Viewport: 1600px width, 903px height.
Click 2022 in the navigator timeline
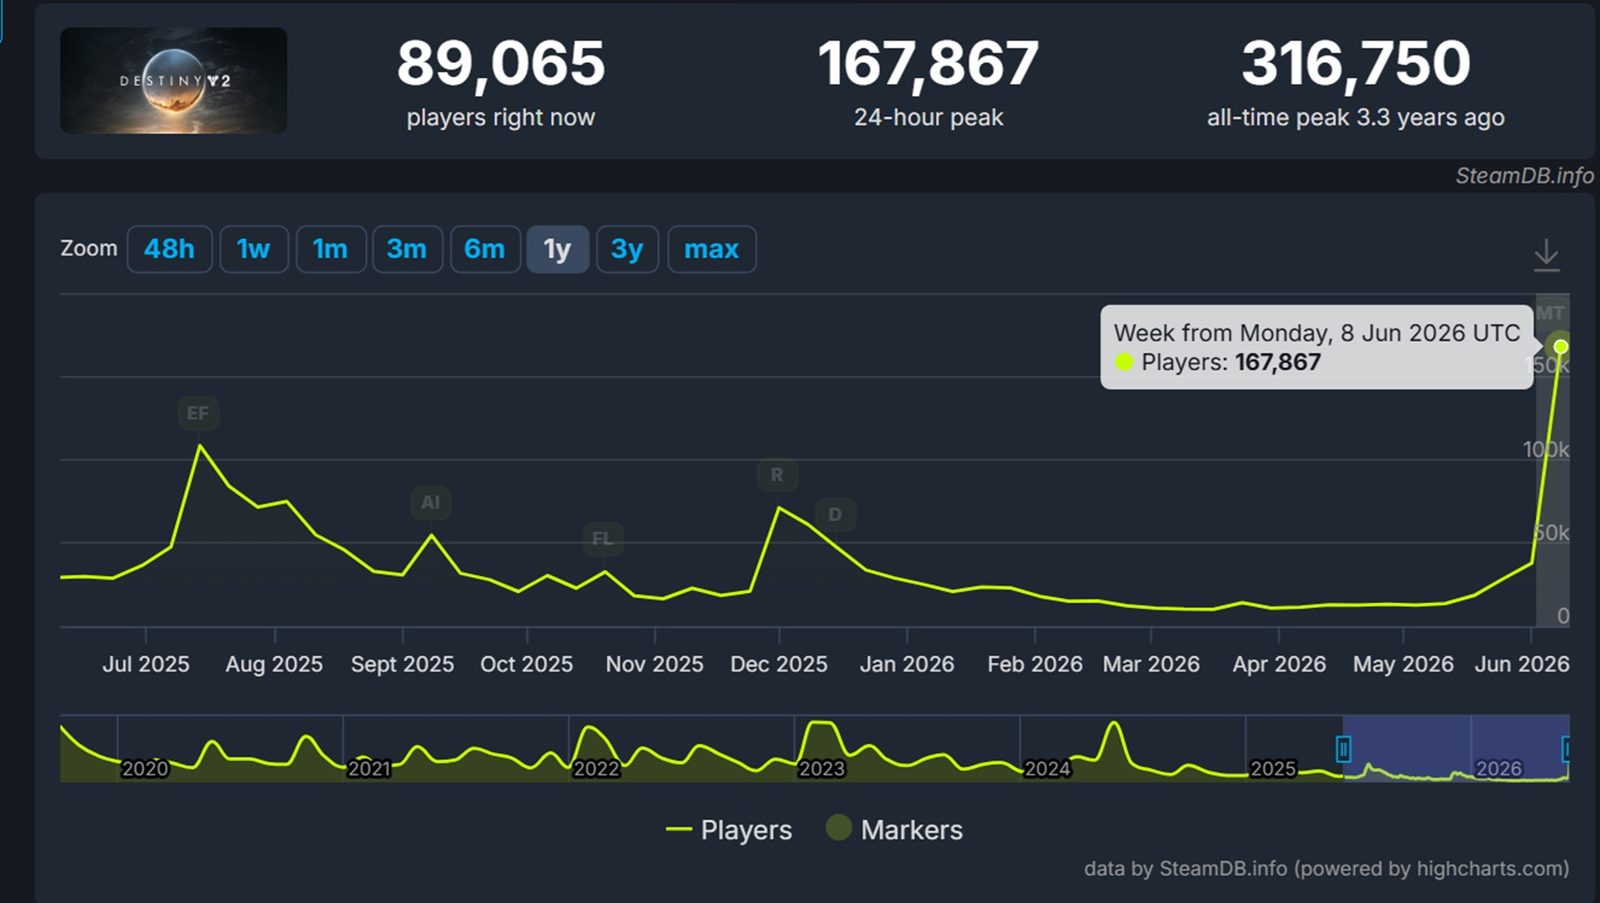click(596, 769)
